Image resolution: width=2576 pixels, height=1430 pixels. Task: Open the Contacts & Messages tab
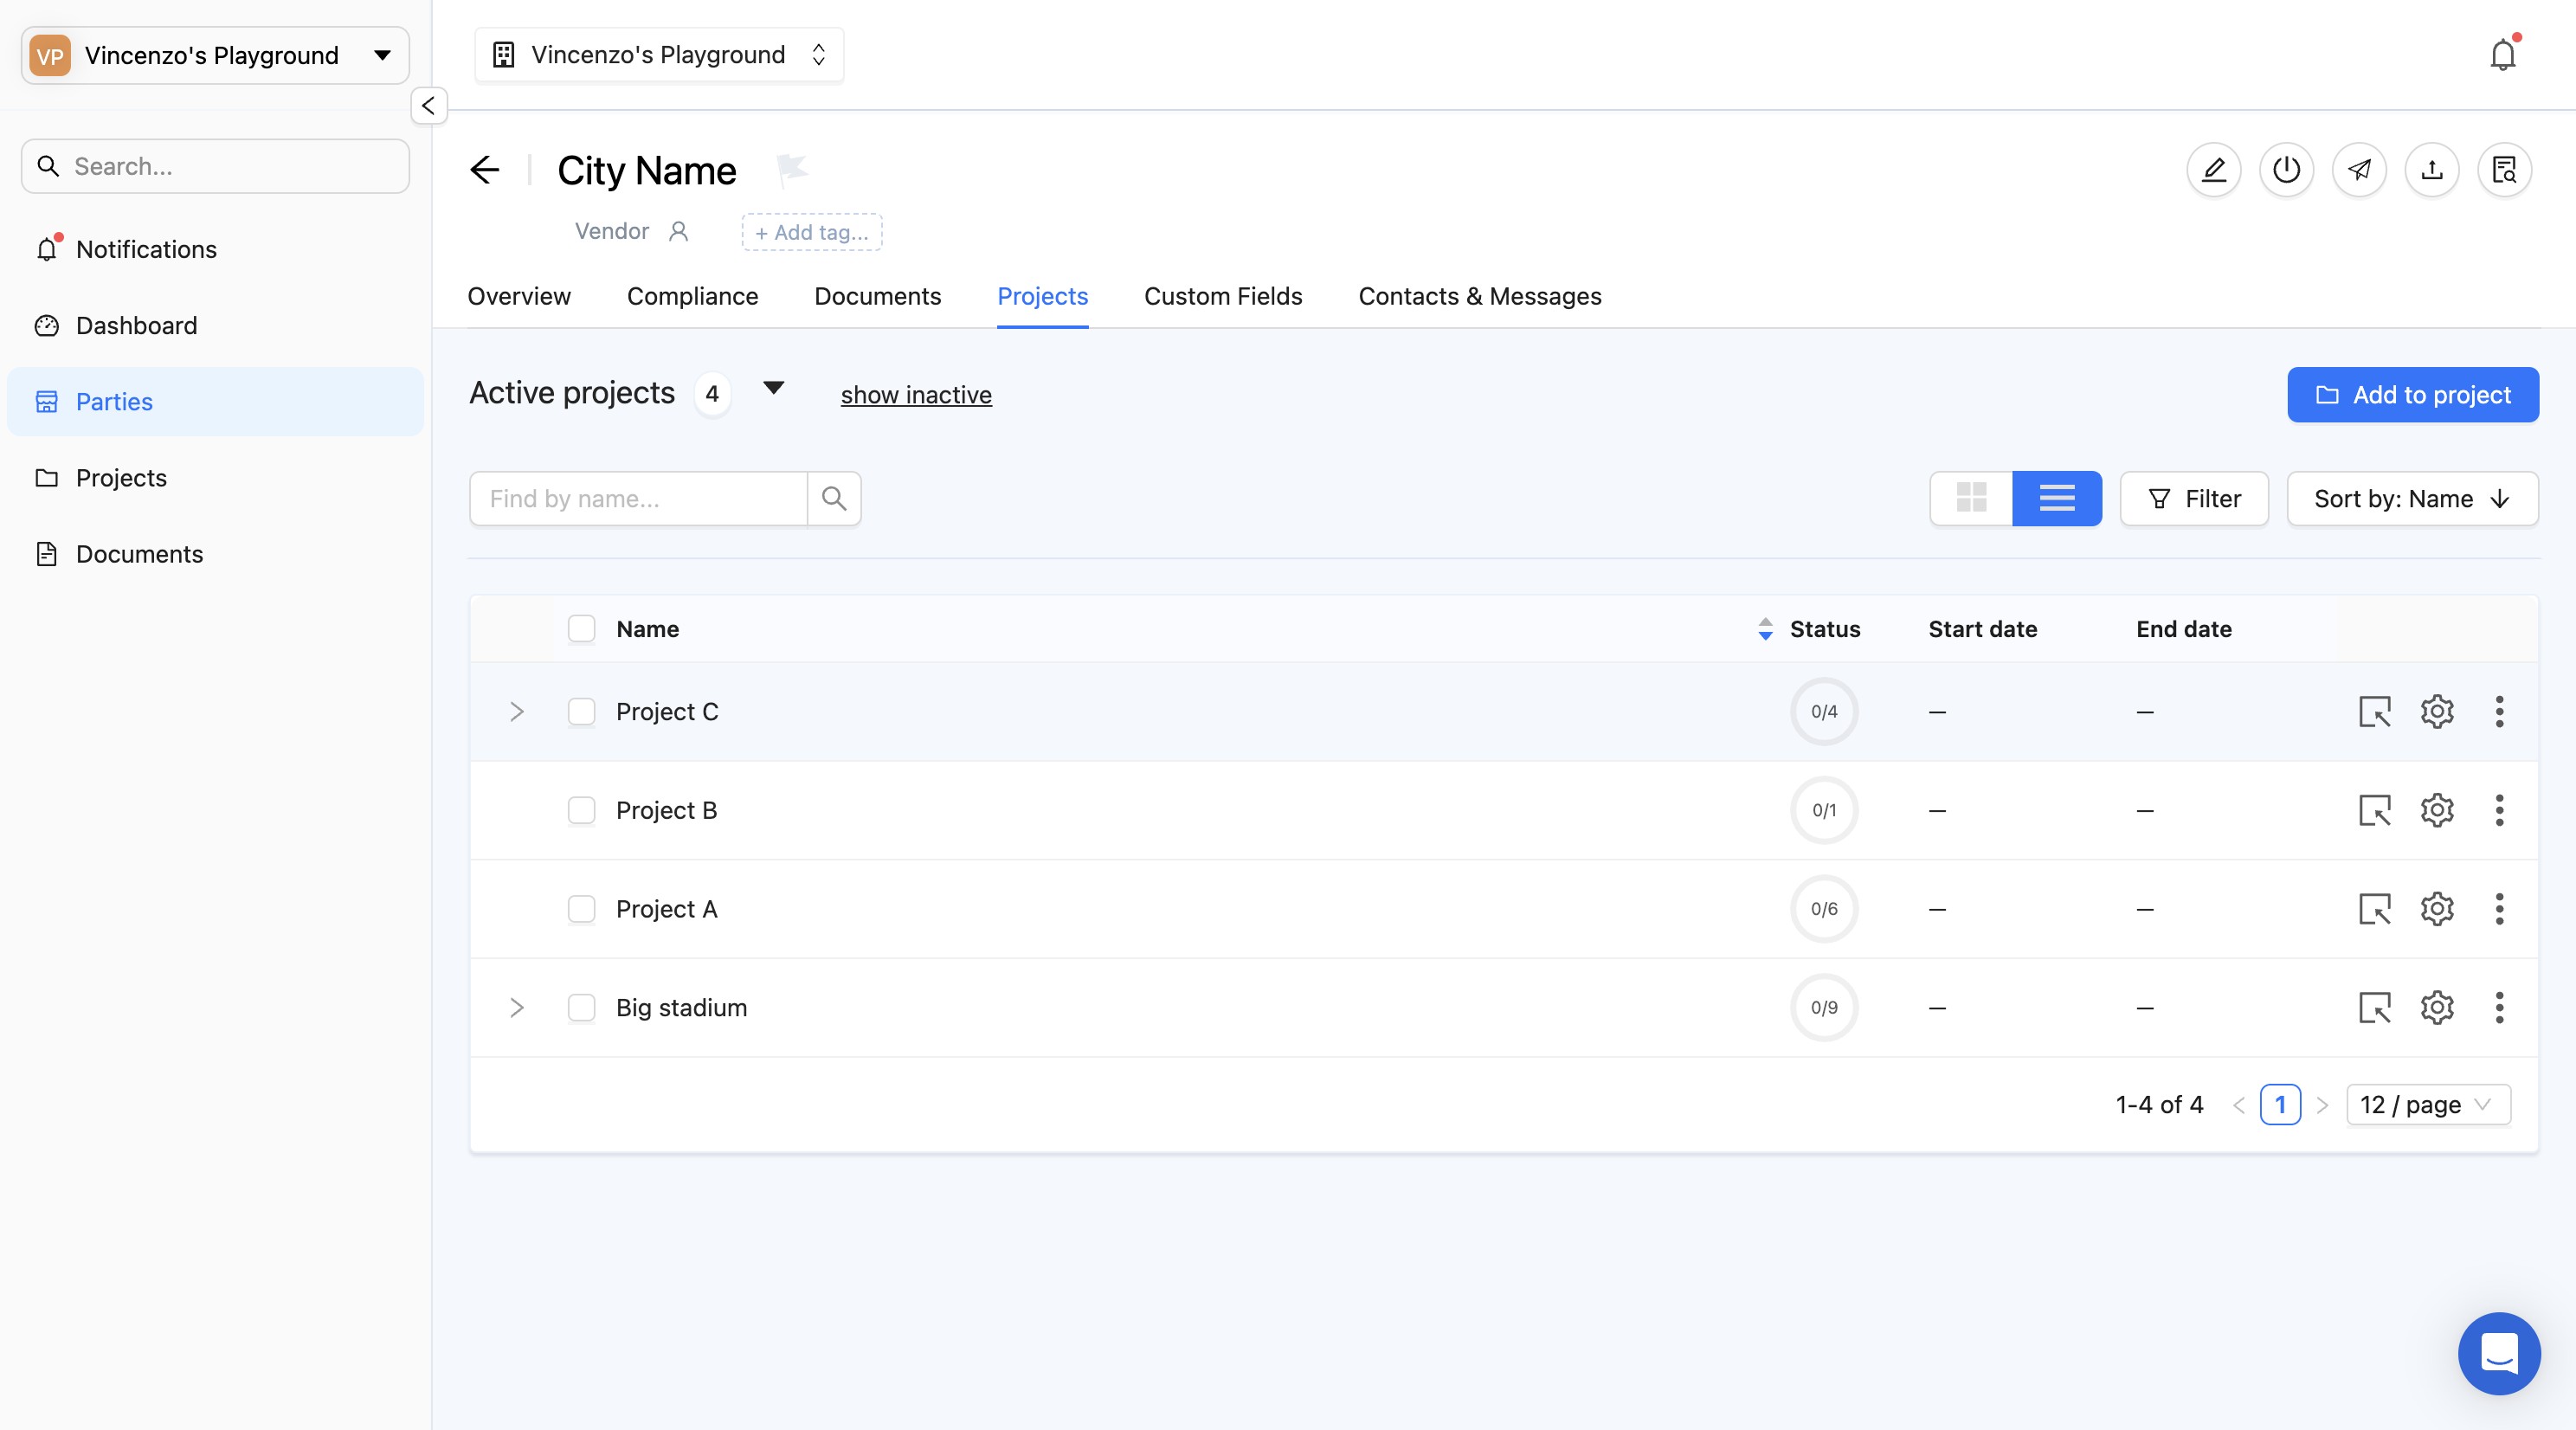1479,296
